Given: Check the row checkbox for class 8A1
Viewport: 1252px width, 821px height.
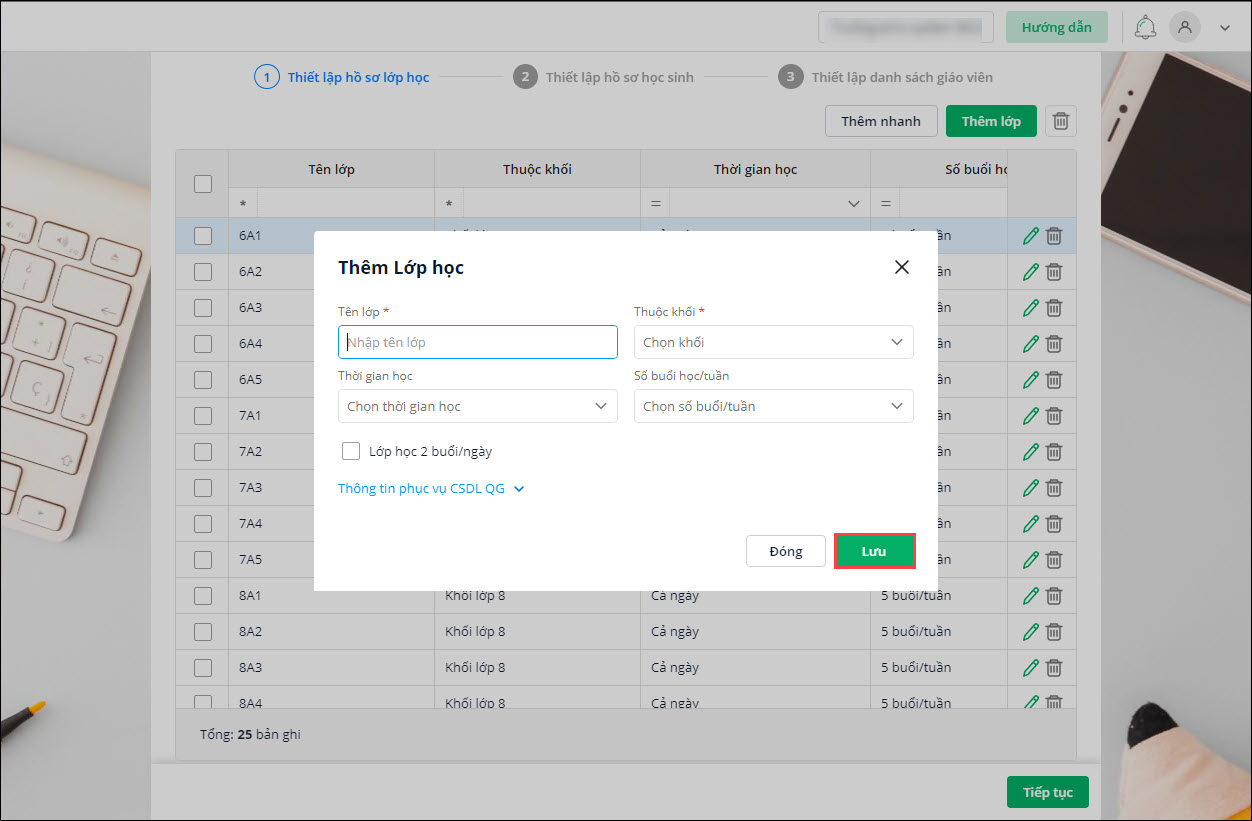Looking at the screenshot, I should tap(203, 596).
